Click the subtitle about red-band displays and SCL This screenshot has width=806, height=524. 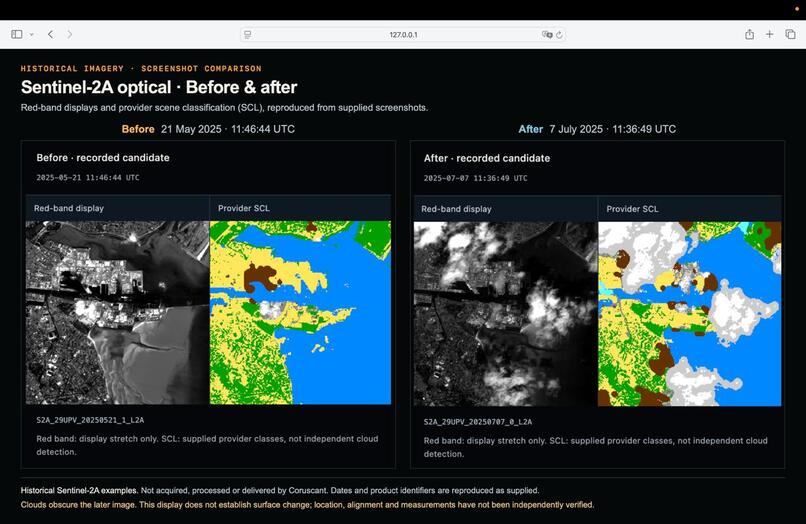click(x=224, y=108)
